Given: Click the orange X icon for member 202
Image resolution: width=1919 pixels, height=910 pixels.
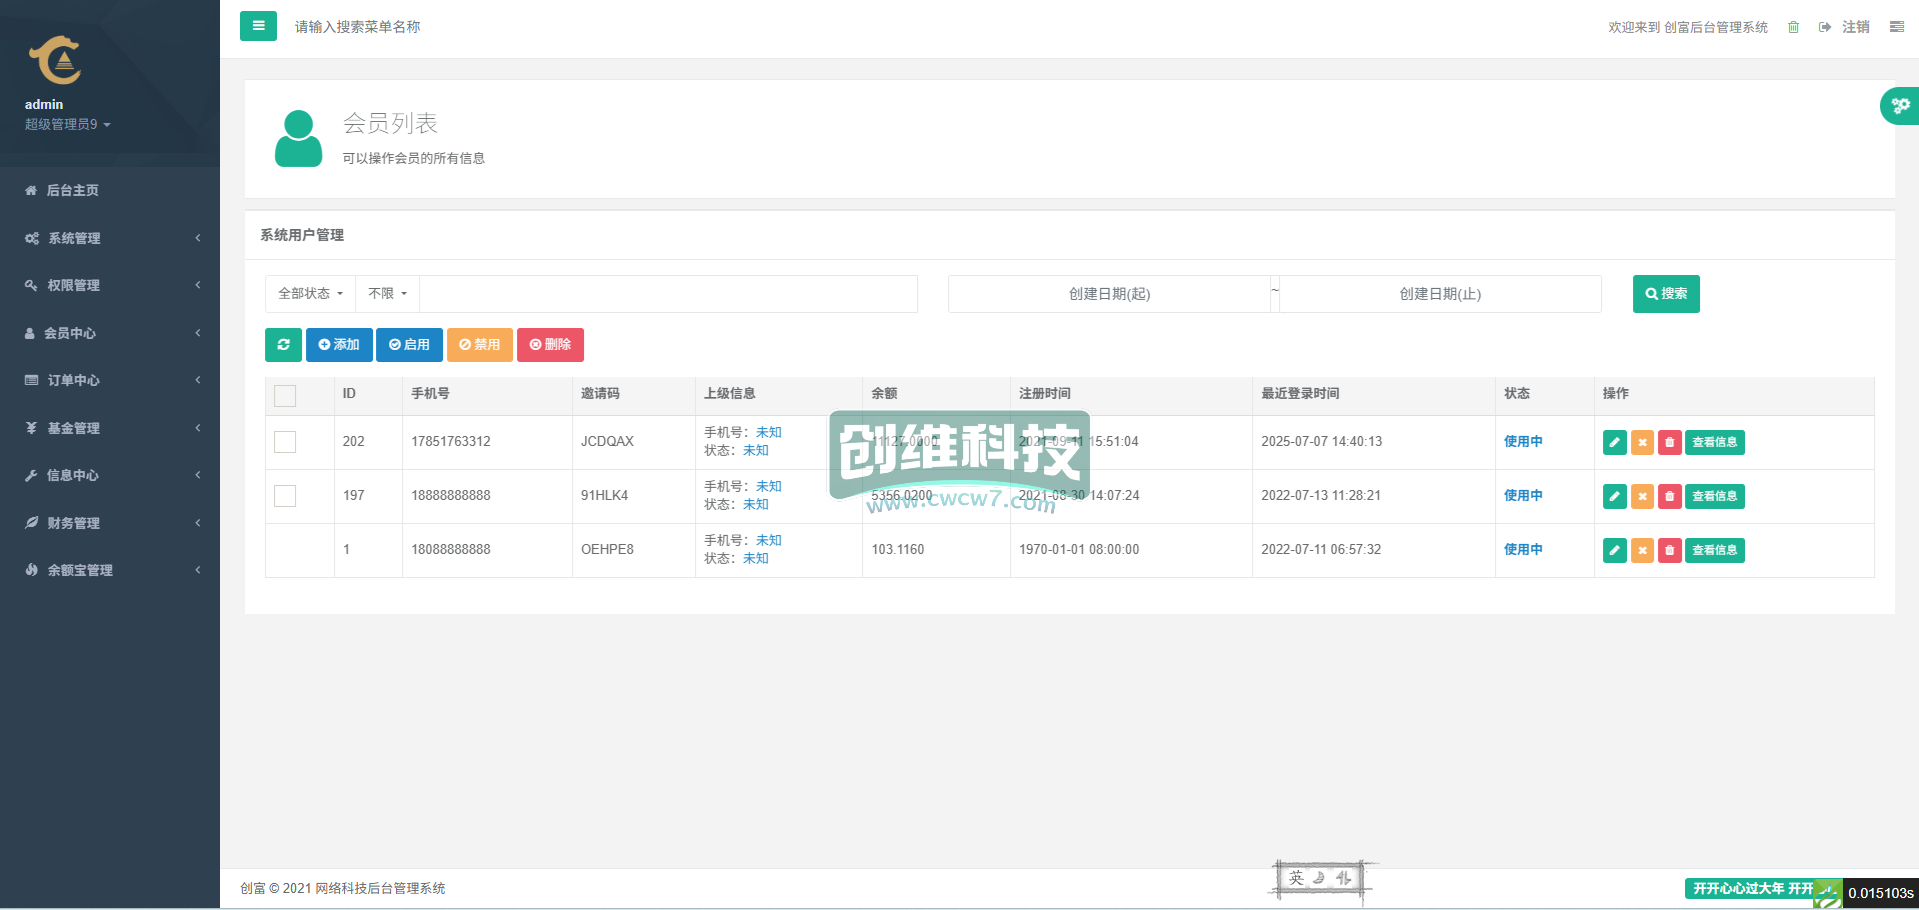Looking at the screenshot, I should [x=1642, y=442].
